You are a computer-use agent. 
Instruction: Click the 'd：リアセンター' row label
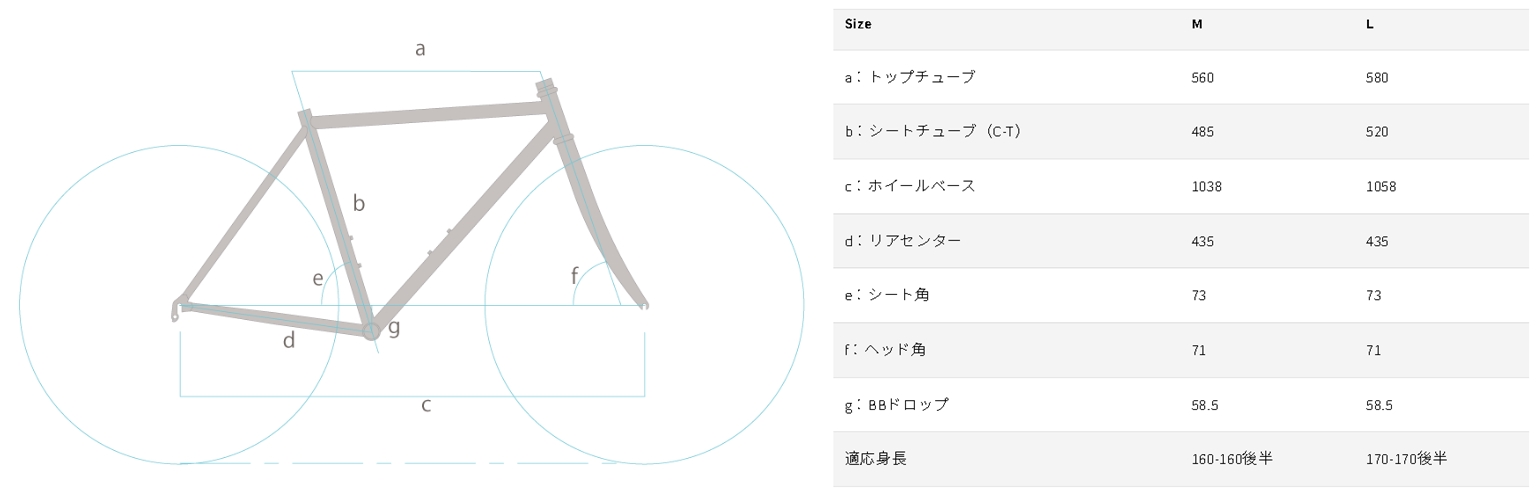[x=902, y=241]
